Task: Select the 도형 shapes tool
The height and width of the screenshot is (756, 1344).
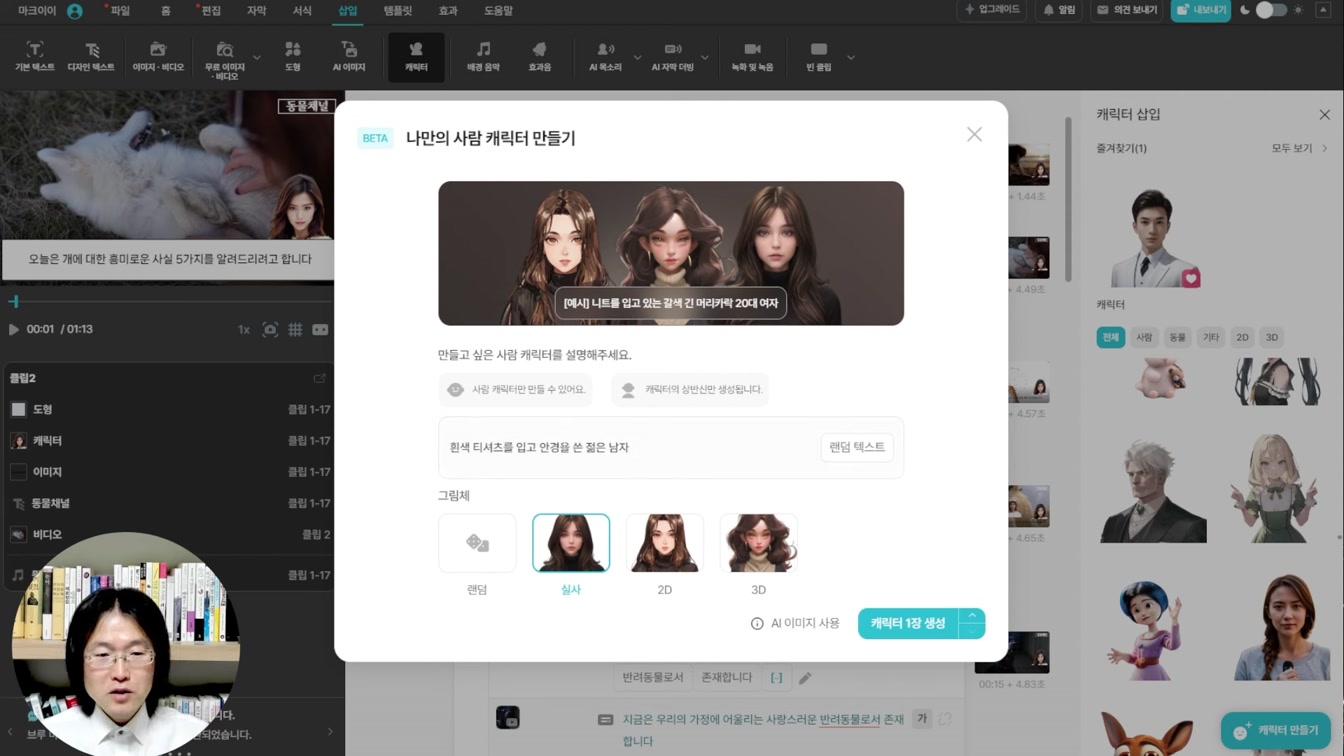Action: point(292,57)
